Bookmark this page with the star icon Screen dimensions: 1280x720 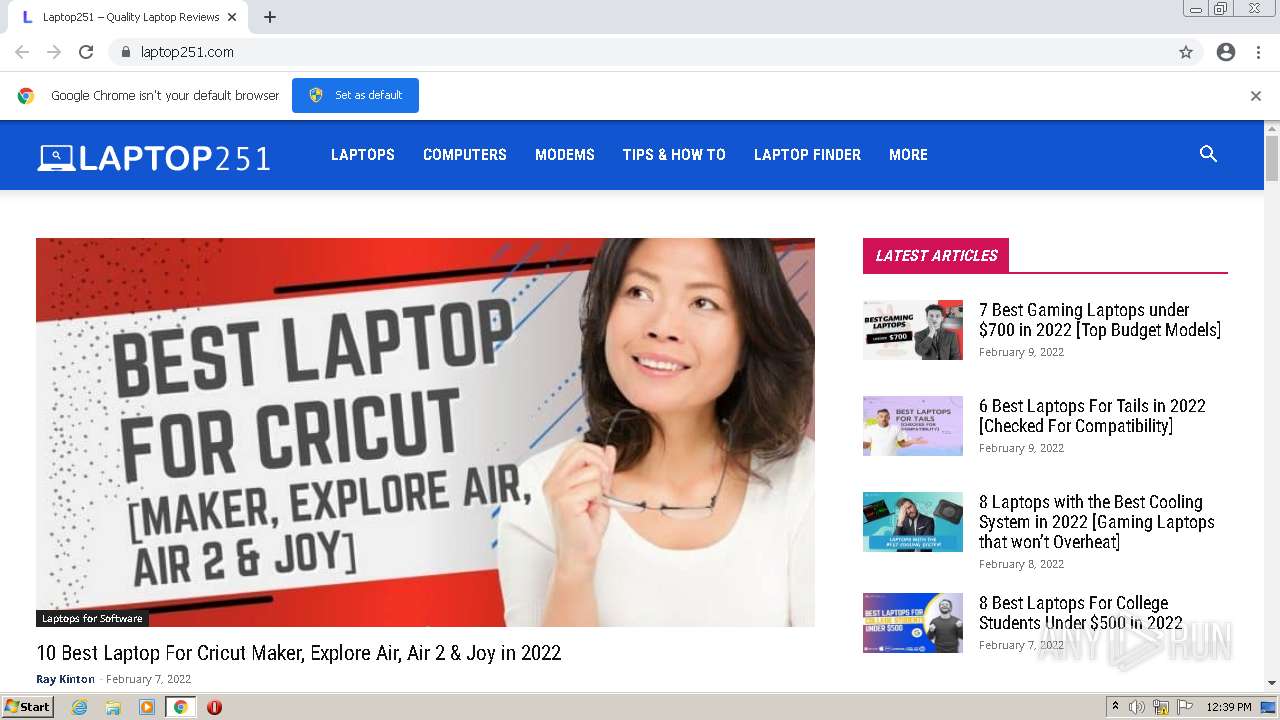(x=1186, y=52)
